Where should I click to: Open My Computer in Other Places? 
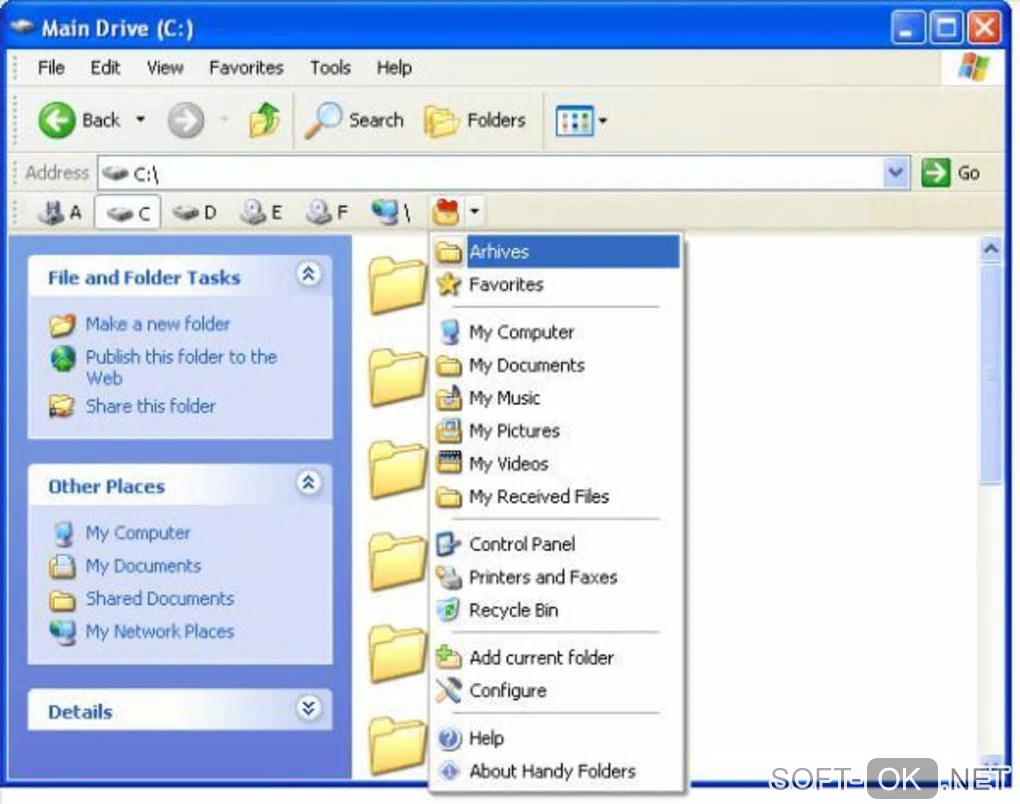coord(138,533)
